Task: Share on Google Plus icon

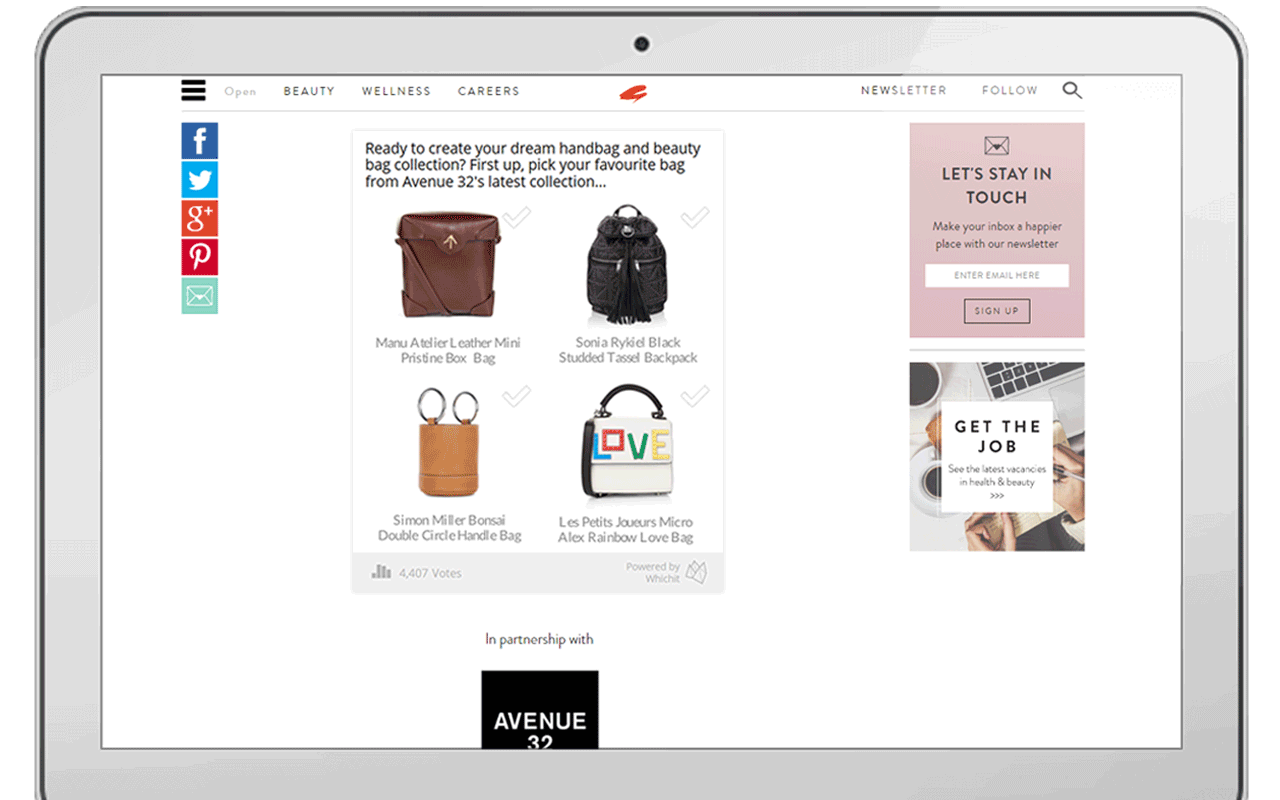Action: point(200,218)
